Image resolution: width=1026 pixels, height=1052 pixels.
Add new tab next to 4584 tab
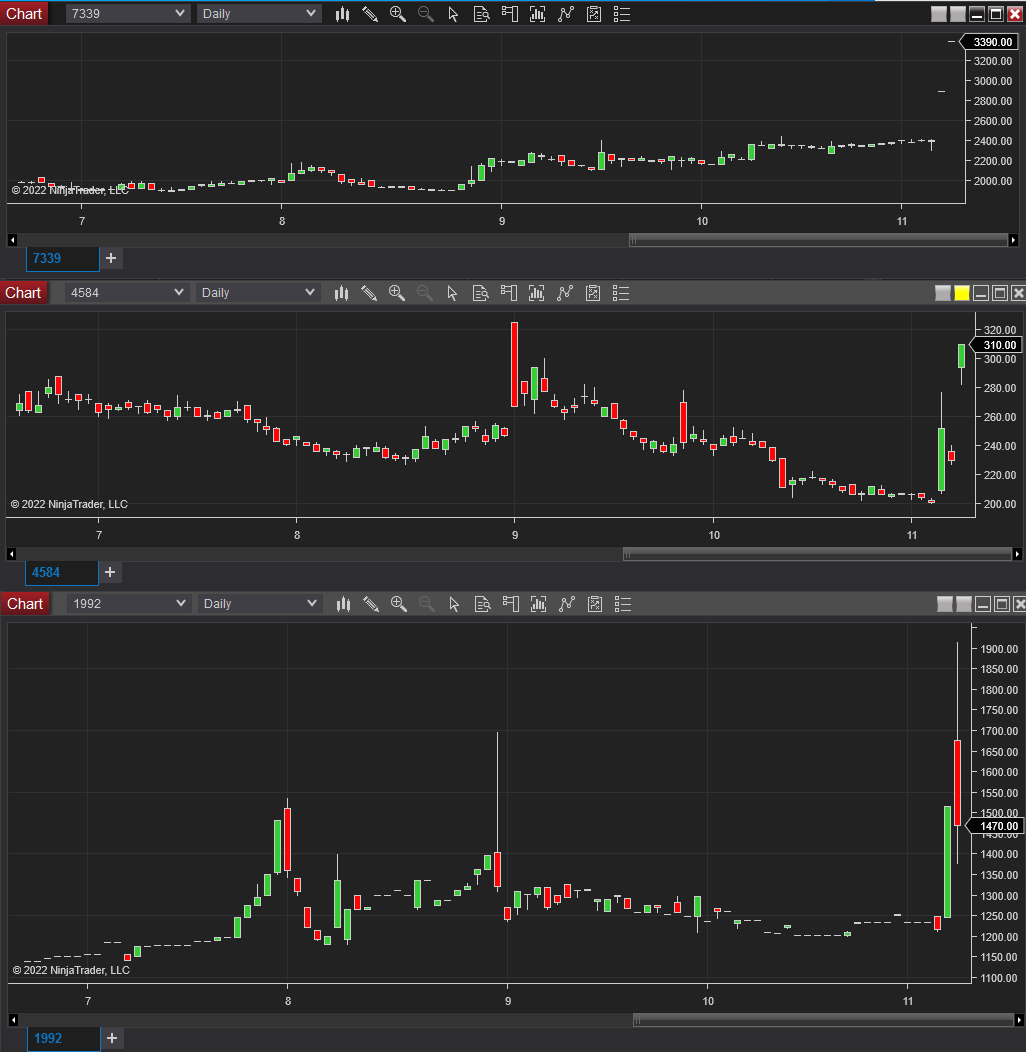click(111, 572)
